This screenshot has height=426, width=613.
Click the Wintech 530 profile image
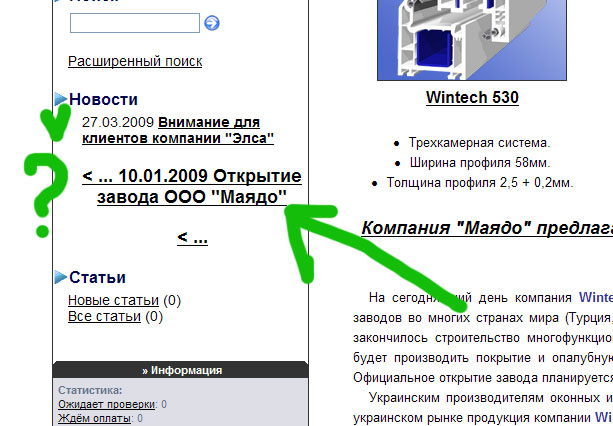click(472, 40)
